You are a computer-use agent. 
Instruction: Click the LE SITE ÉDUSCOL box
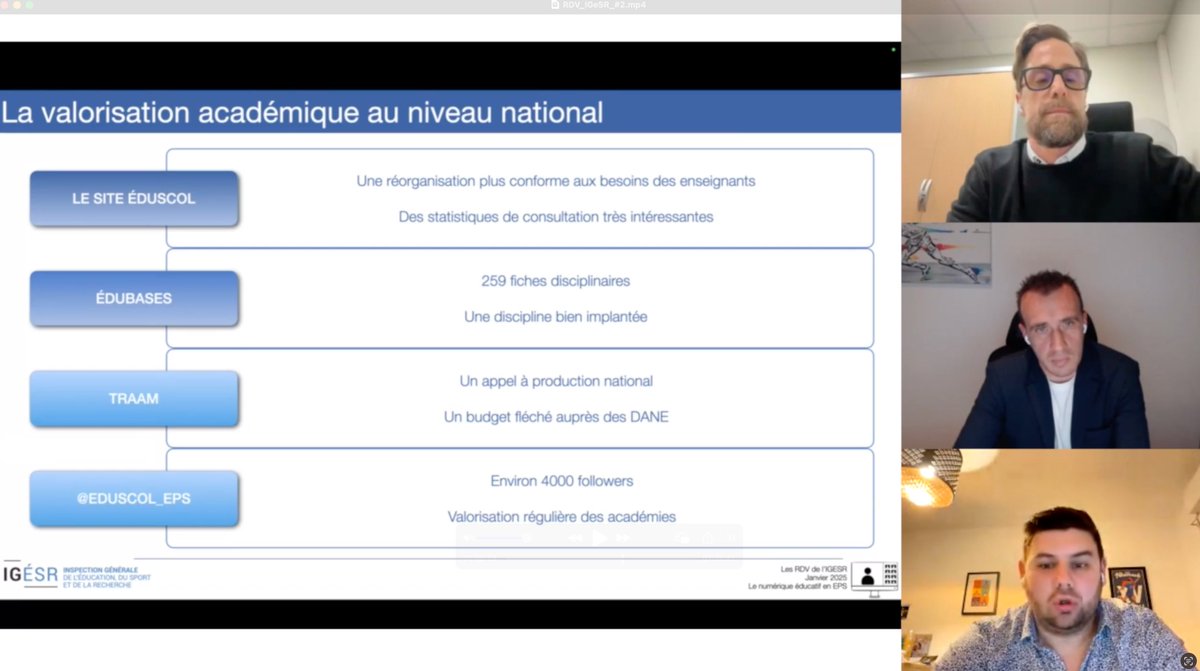(x=134, y=198)
